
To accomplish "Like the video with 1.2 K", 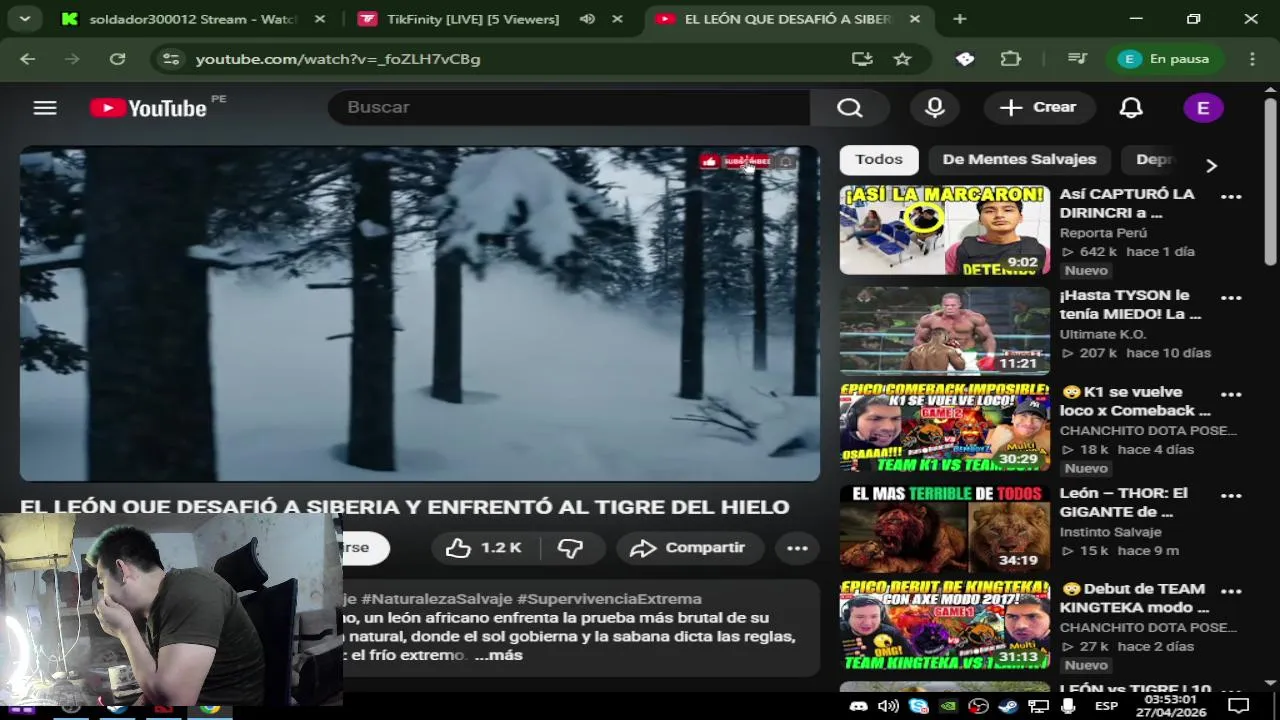I will (484, 548).
